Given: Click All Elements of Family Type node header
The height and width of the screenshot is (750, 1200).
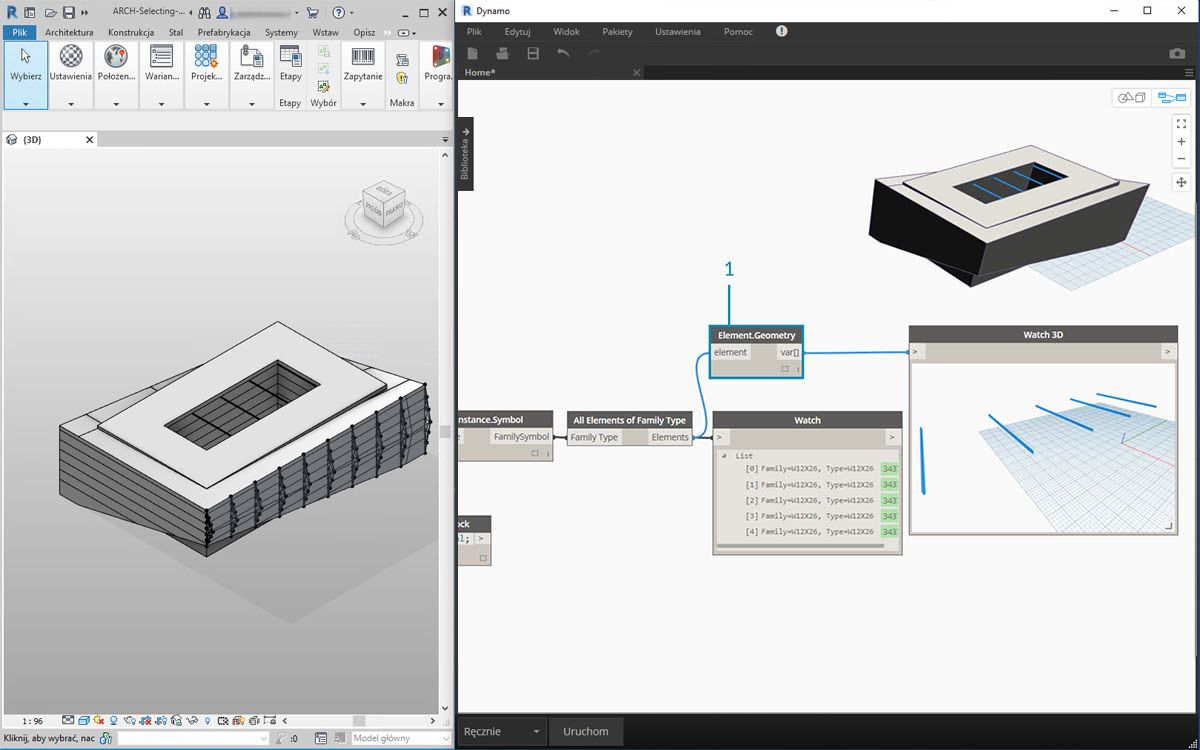Looking at the screenshot, I should (x=629, y=420).
